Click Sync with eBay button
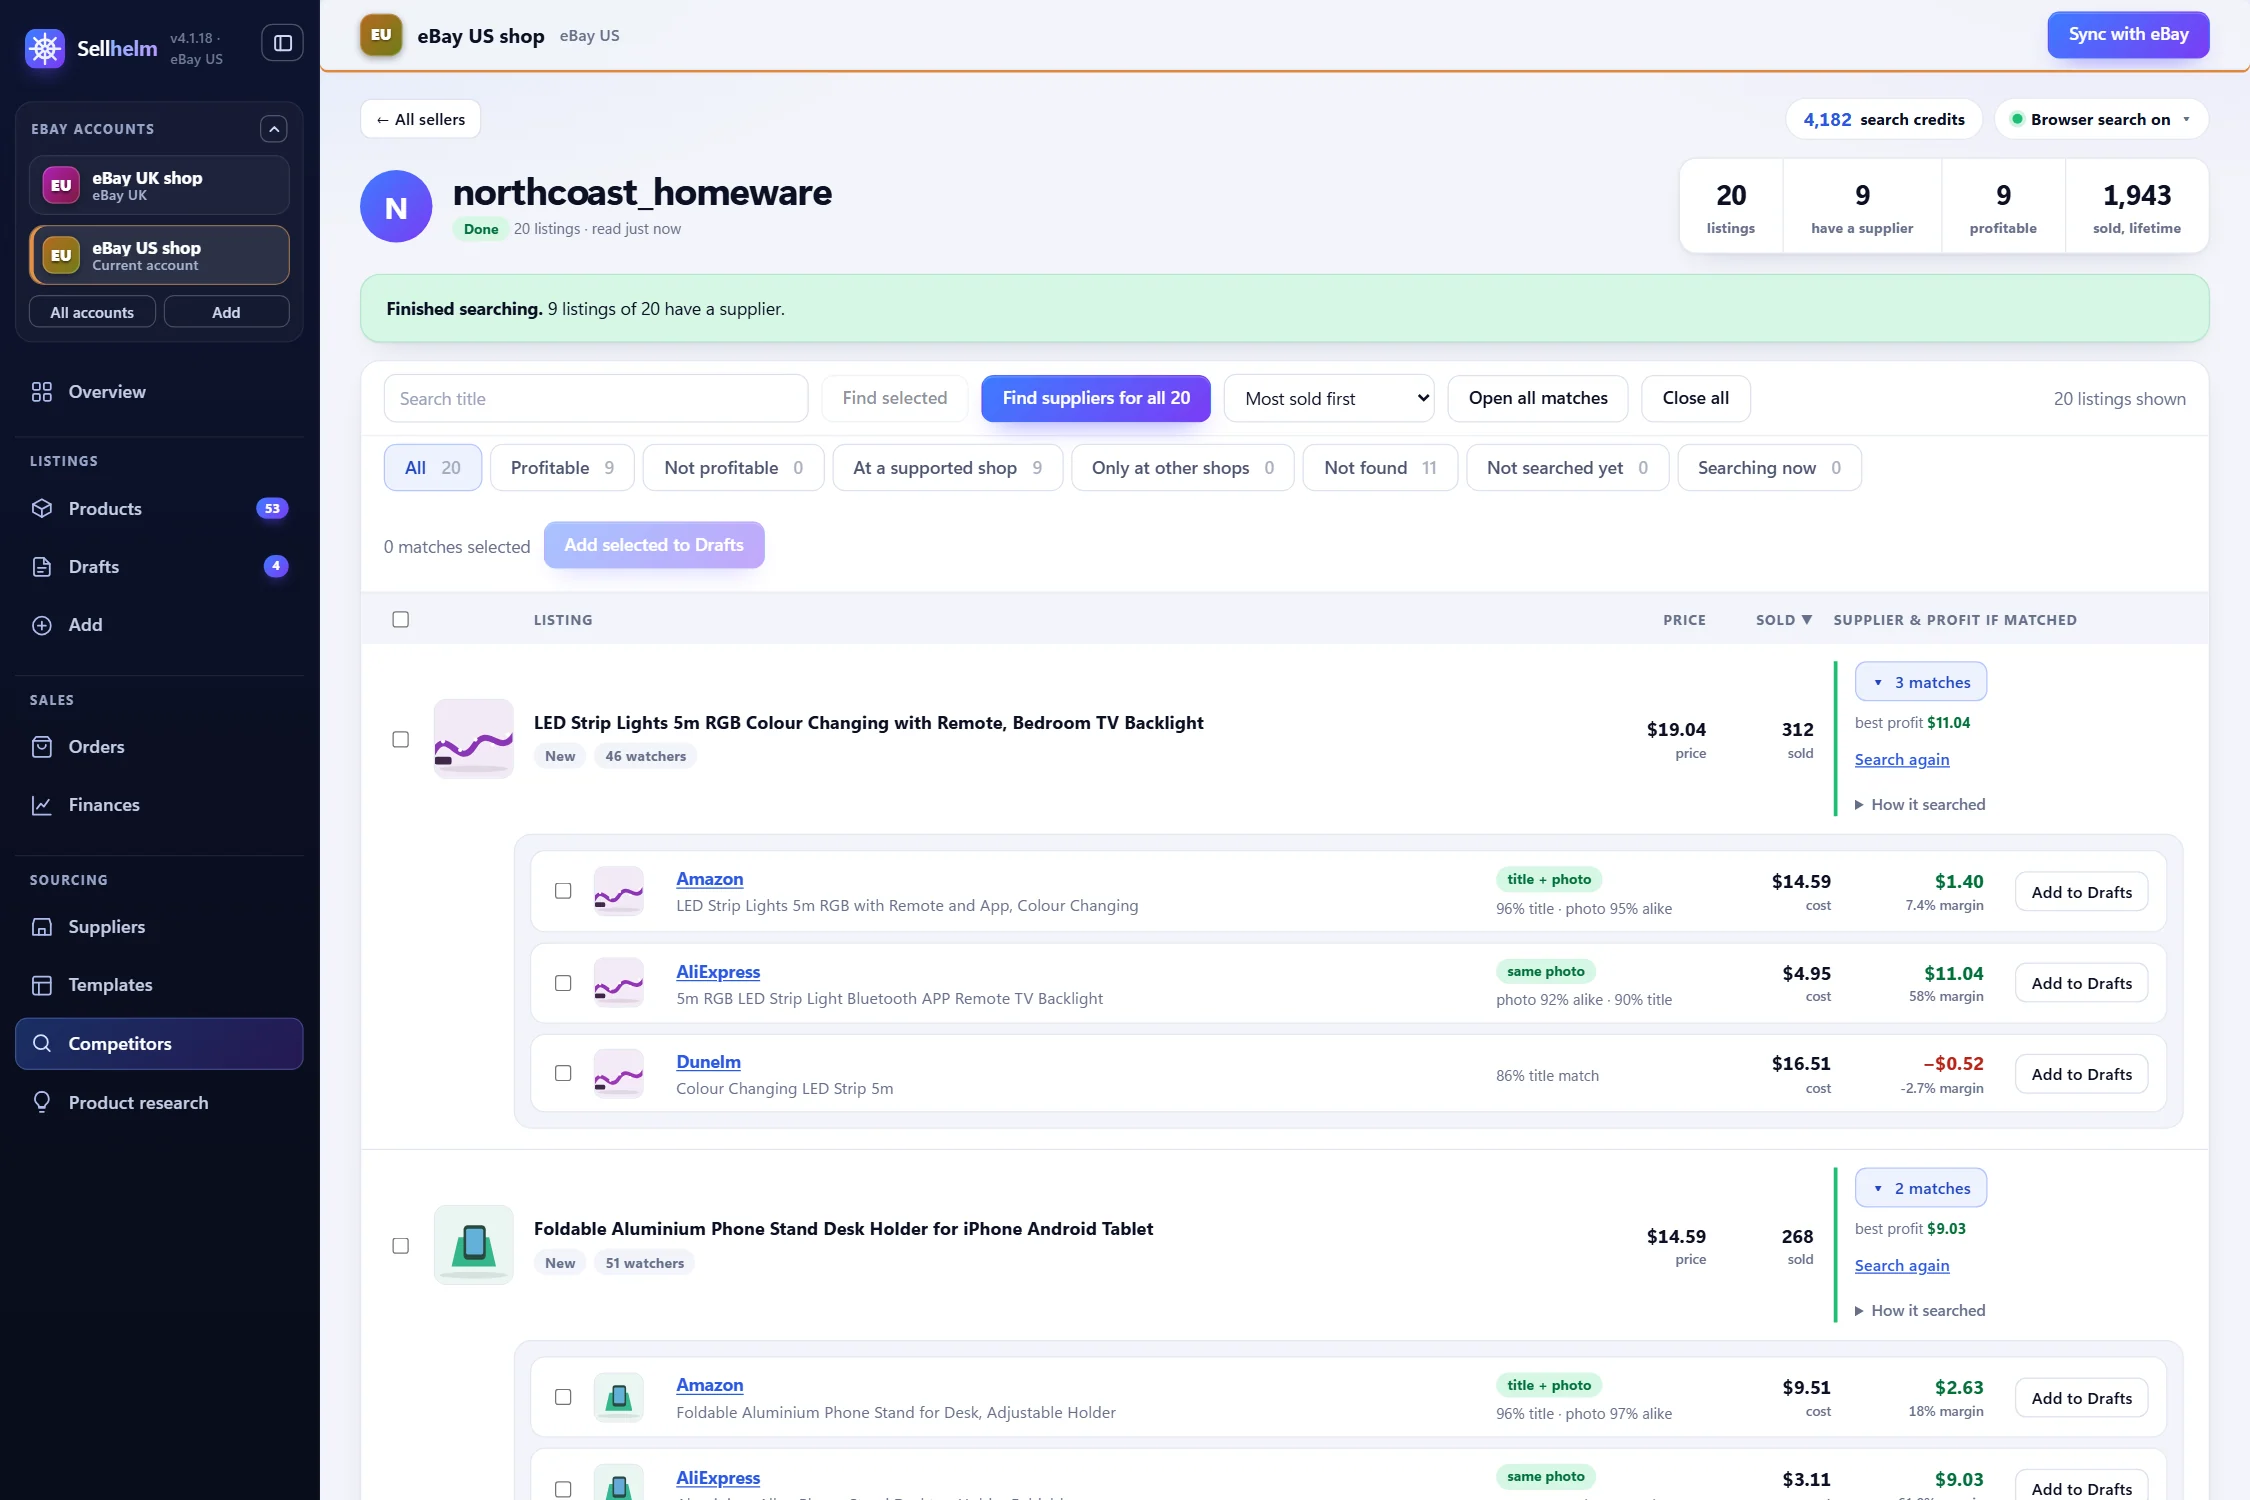Image resolution: width=2250 pixels, height=1500 pixels. pos(2128,35)
